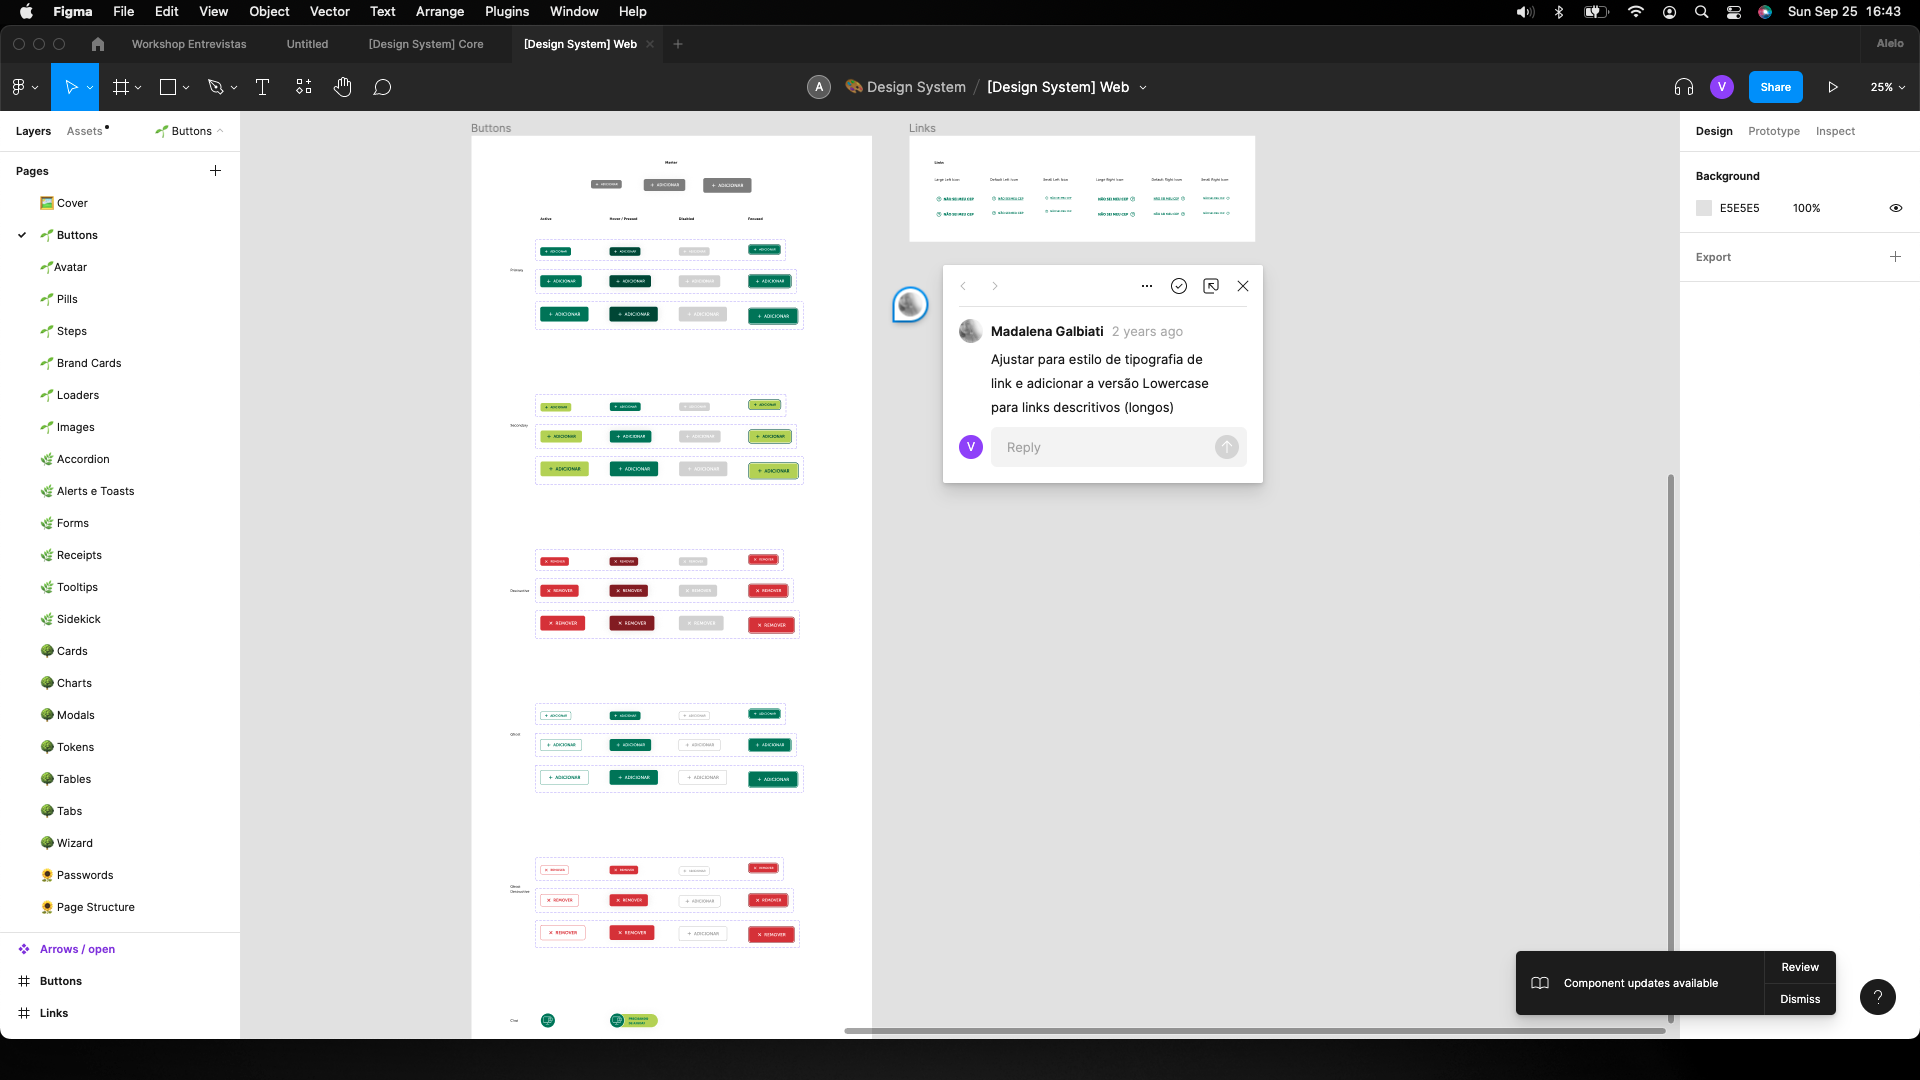Open comment options three-dot menu
Screen dimensions: 1920x1080
coord(1147,286)
